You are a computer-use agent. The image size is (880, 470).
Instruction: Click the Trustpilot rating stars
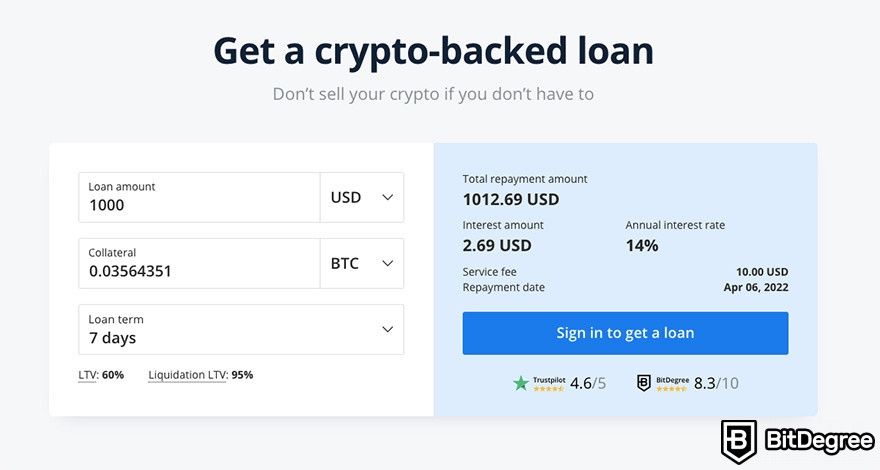548,389
